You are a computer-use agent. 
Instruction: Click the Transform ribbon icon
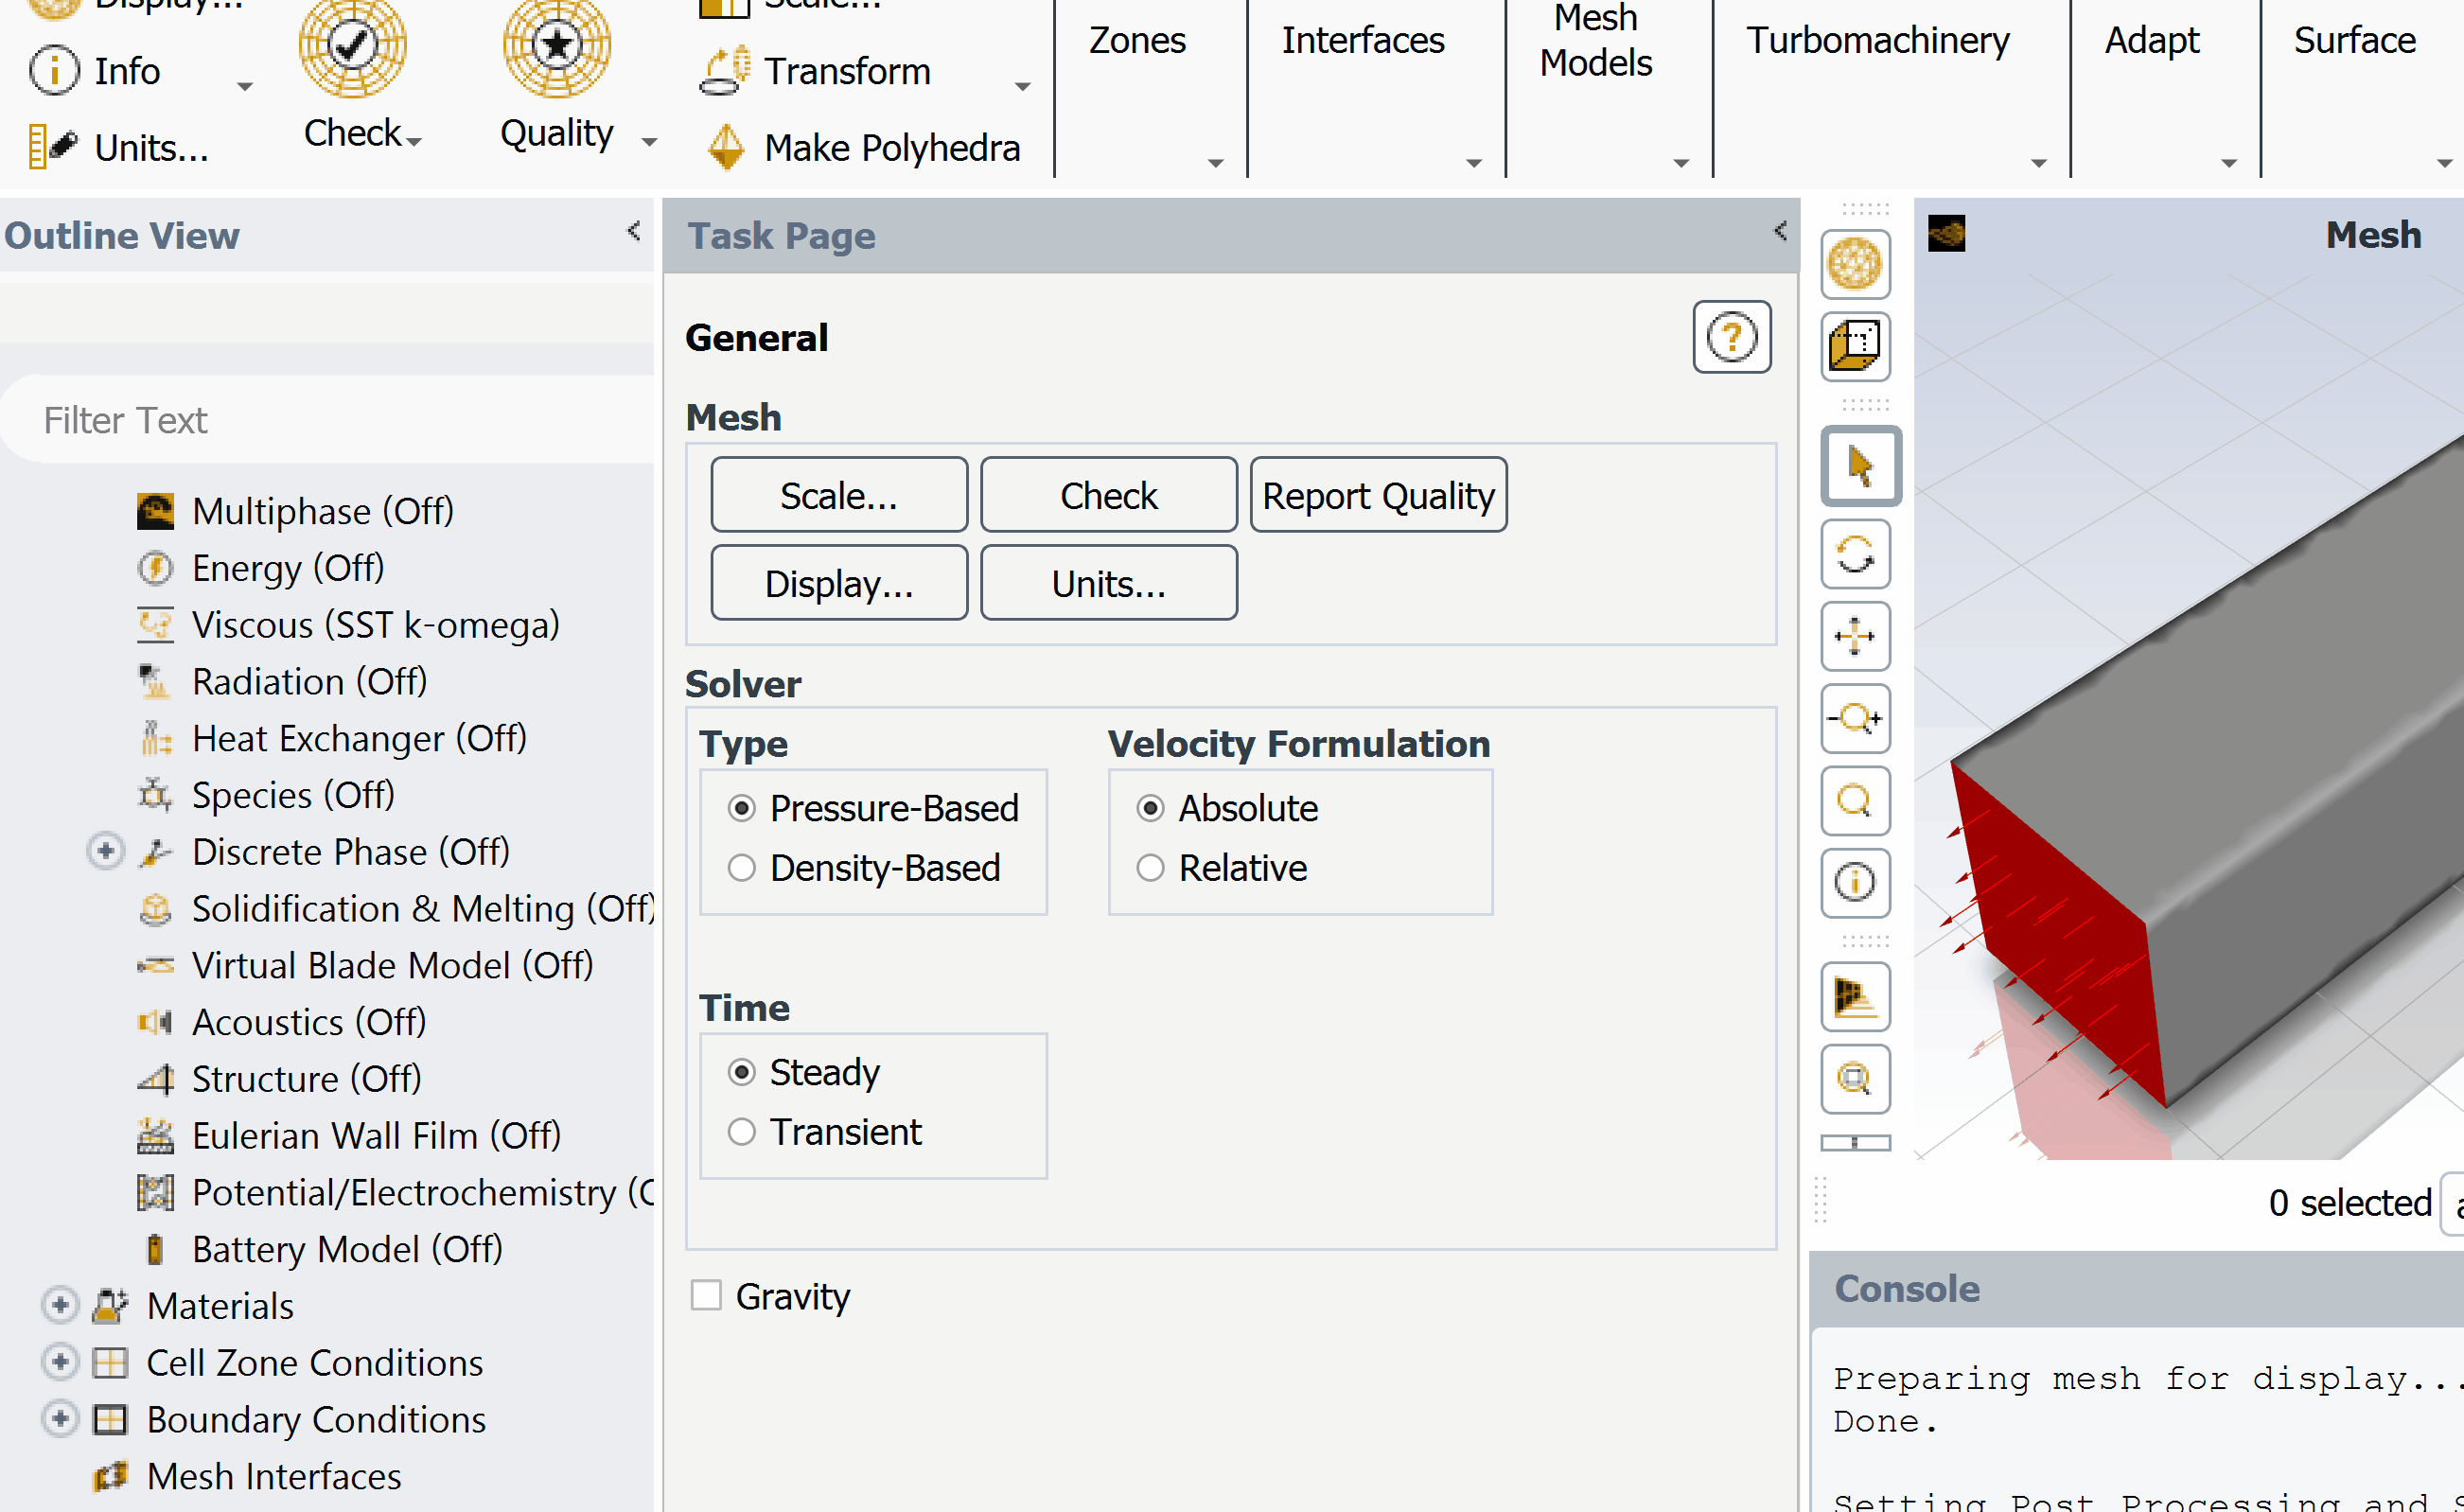[x=725, y=70]
